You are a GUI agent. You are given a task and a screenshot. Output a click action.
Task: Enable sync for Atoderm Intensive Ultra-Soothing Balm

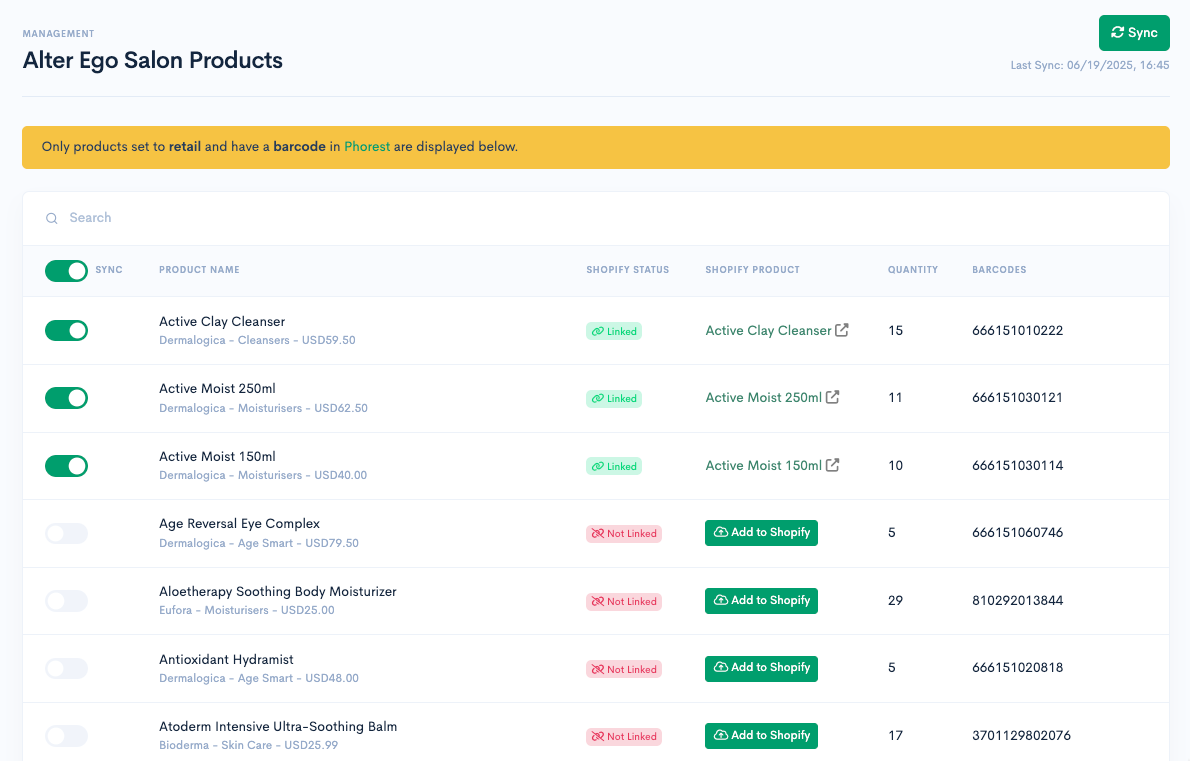[66, 736]
